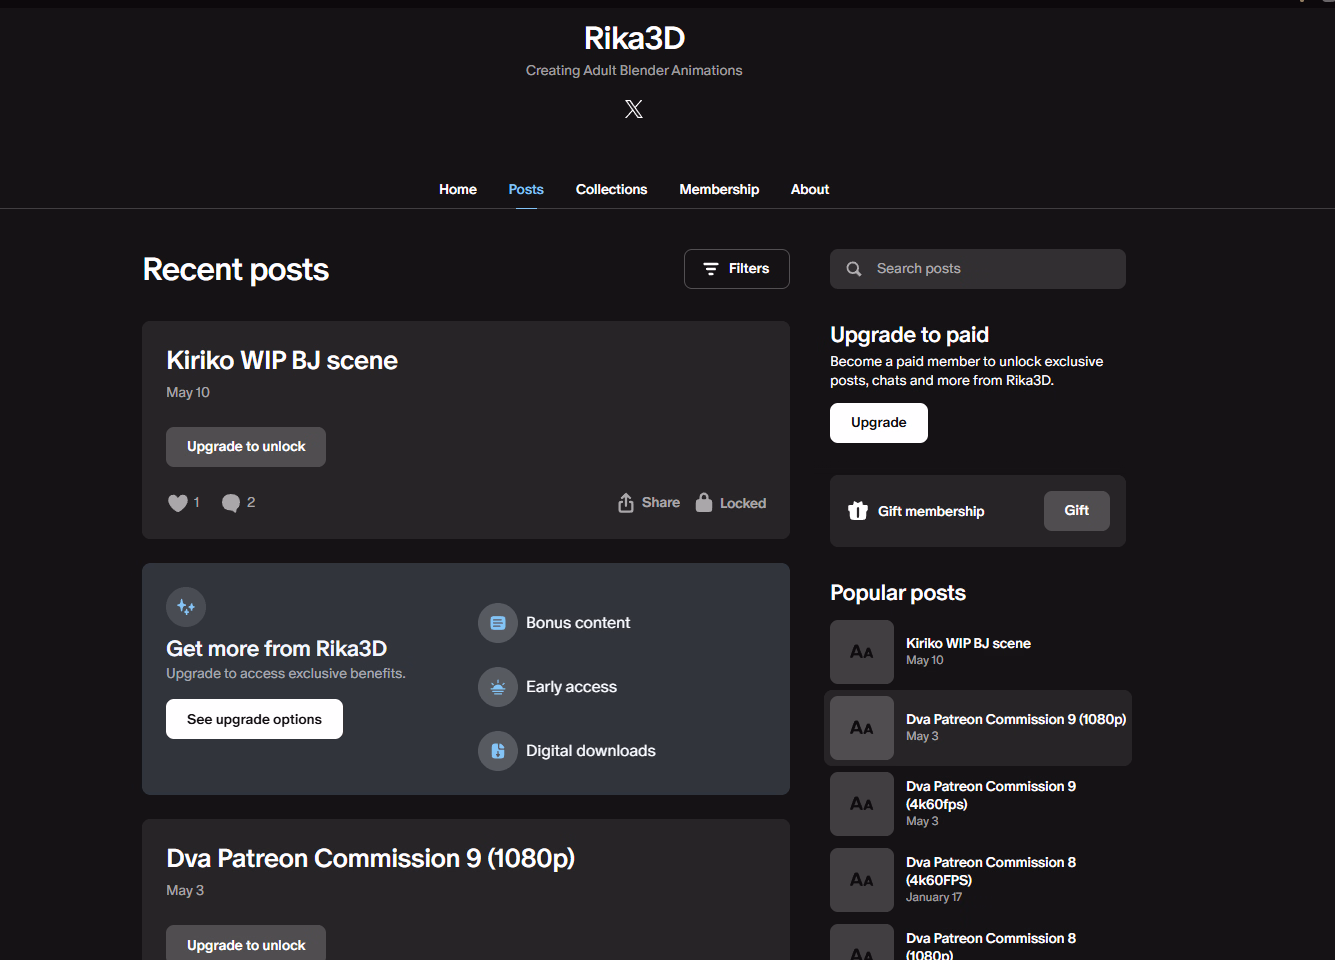
Task: Click See upgrade options button
Action: coord(254,719)
